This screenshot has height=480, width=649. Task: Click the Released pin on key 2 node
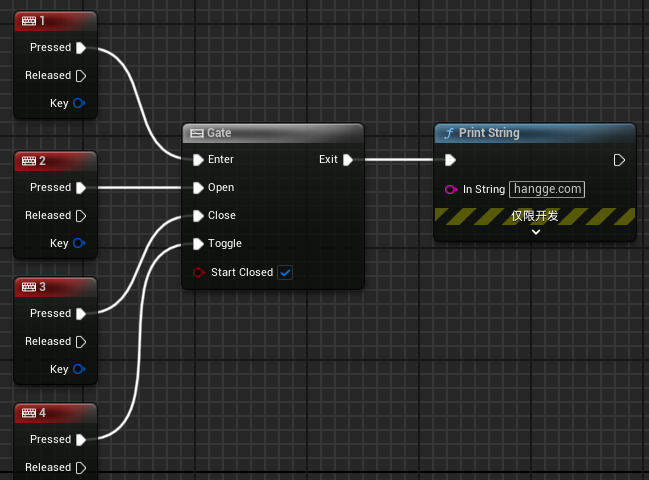click(x=81, y=216)
